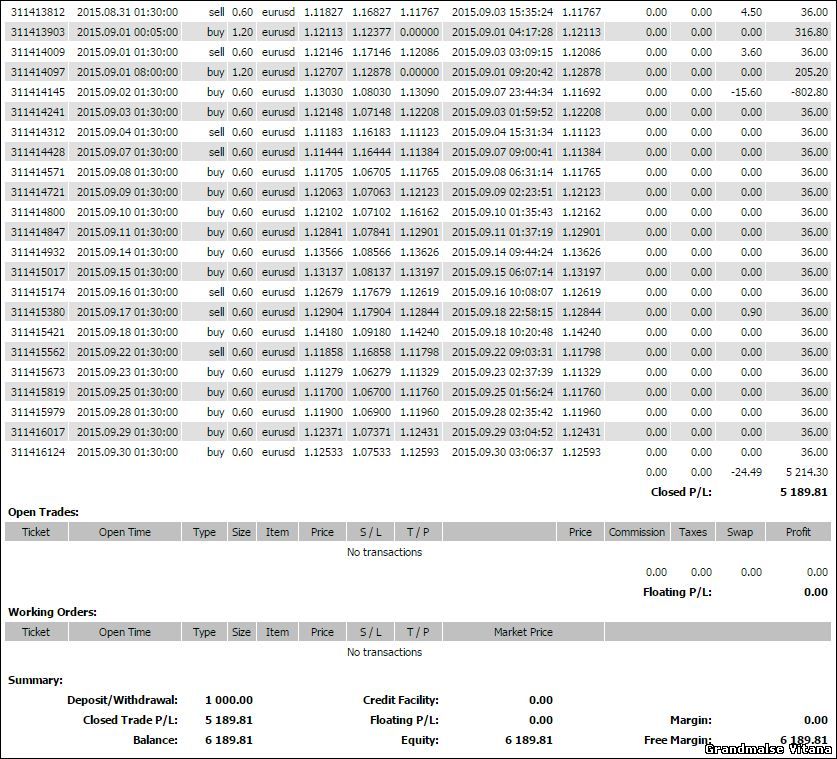Select the sell type in row 311414312
The height and width of the screenshot is (759, 837).
[216, 132]
